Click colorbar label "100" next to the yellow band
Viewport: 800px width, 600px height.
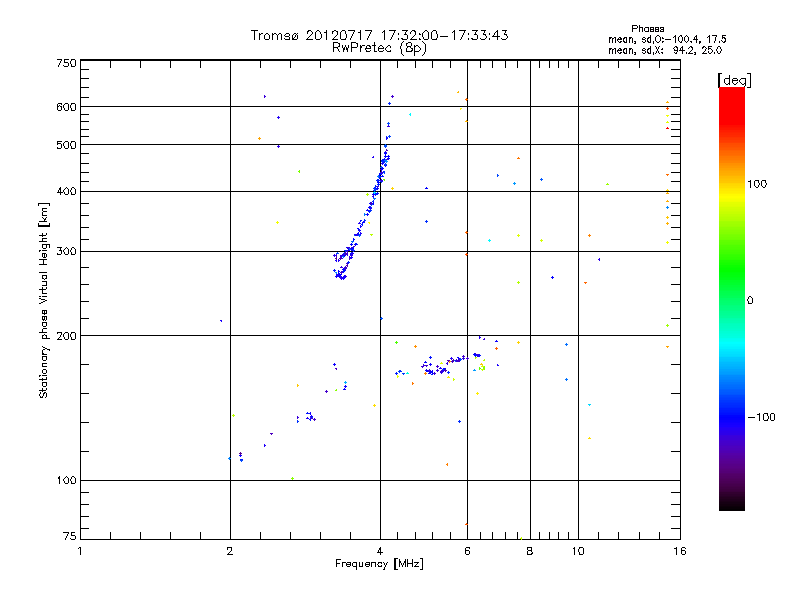pos(757,184)
